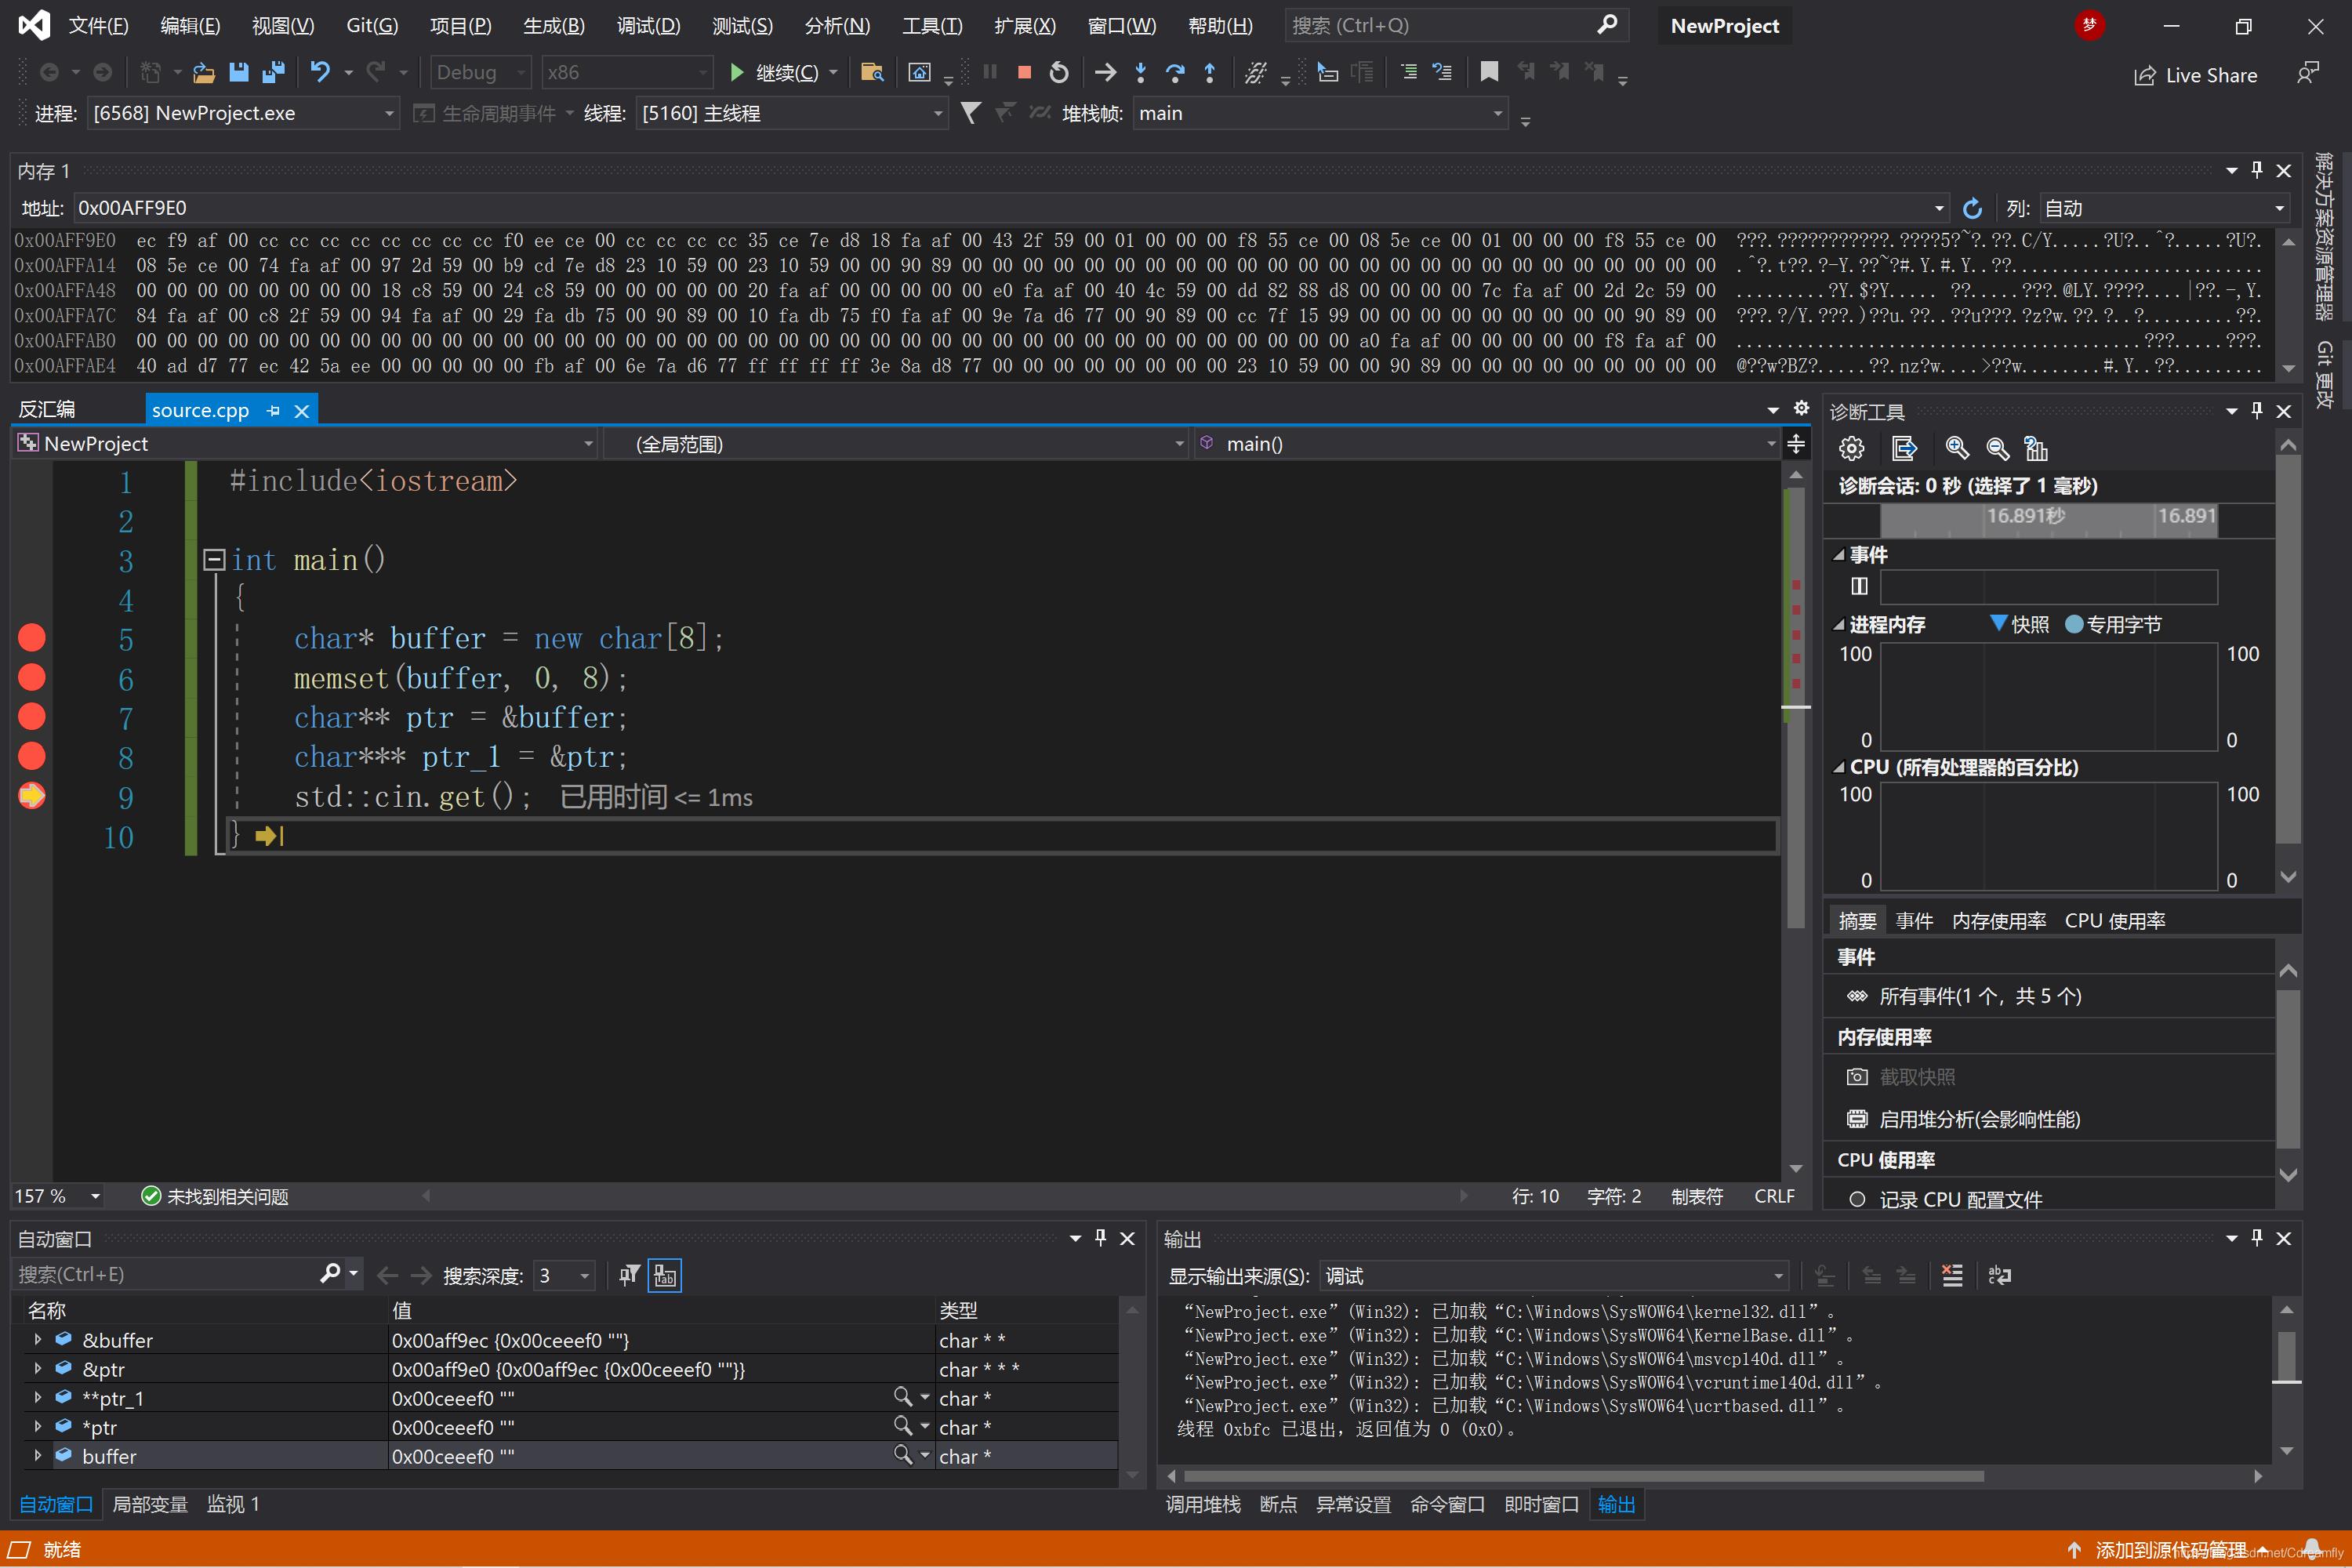This screenshot has width=2352, height=1568.
Task: Open the search depth dropdown
Action: [x=565, y=1275]
